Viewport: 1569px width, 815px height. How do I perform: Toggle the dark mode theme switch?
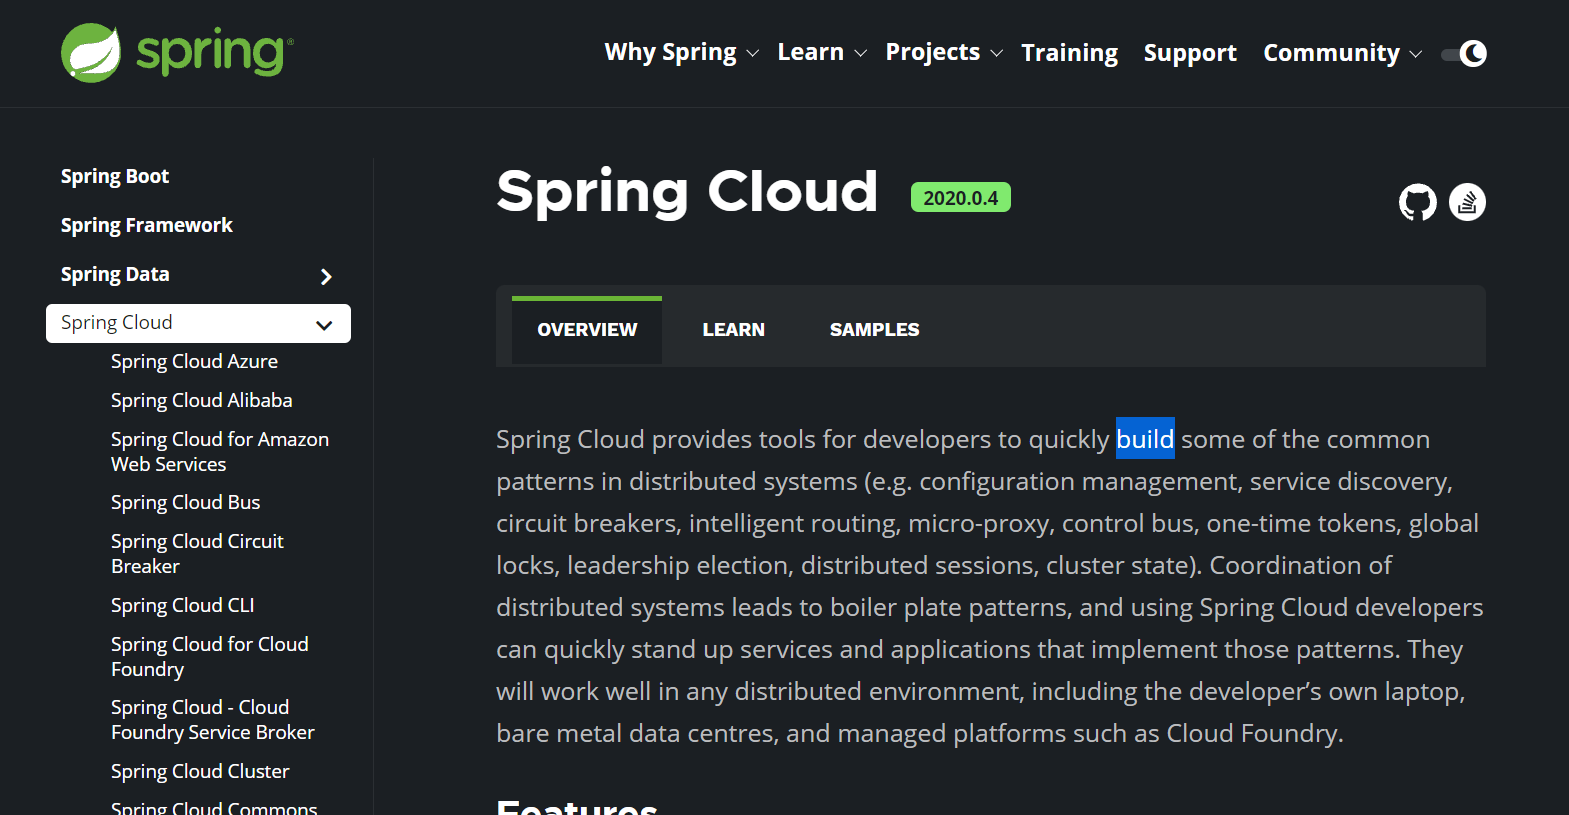click(x=1464, y=53)
